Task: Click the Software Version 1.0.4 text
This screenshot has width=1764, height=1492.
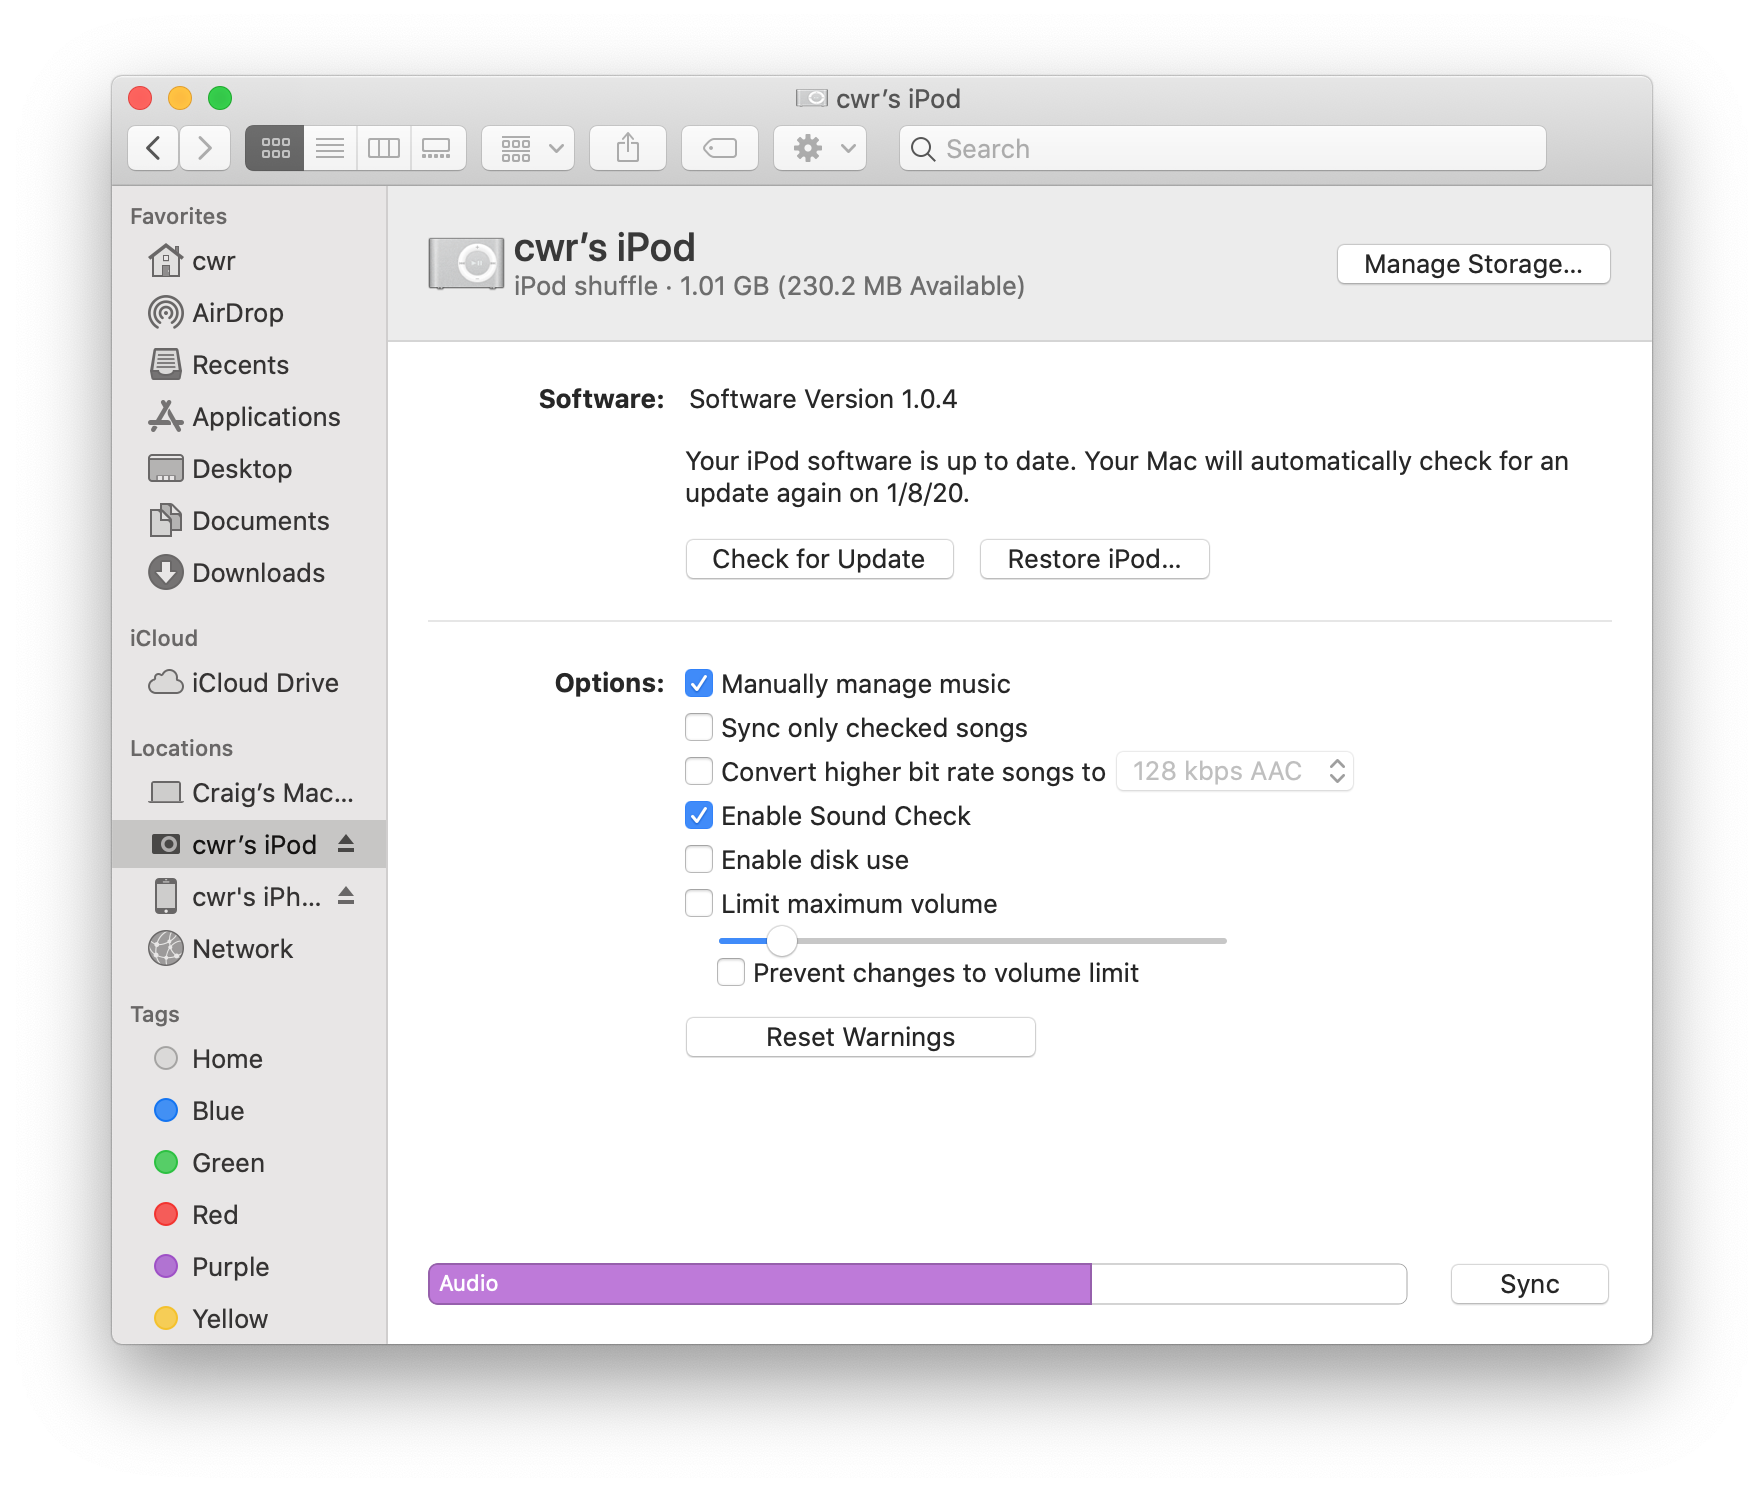Action: click(x=823, y=399)
